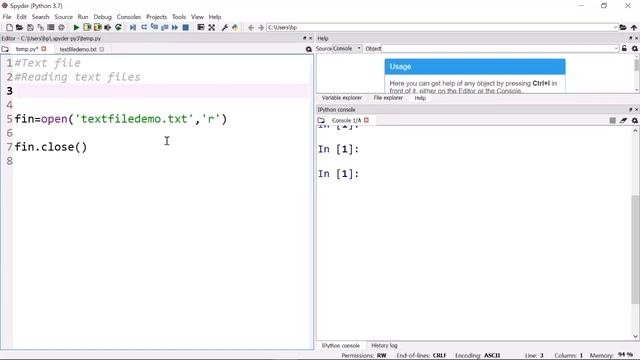Run the current cell icon
640x360 pixels.
click(x=87, y=27)
